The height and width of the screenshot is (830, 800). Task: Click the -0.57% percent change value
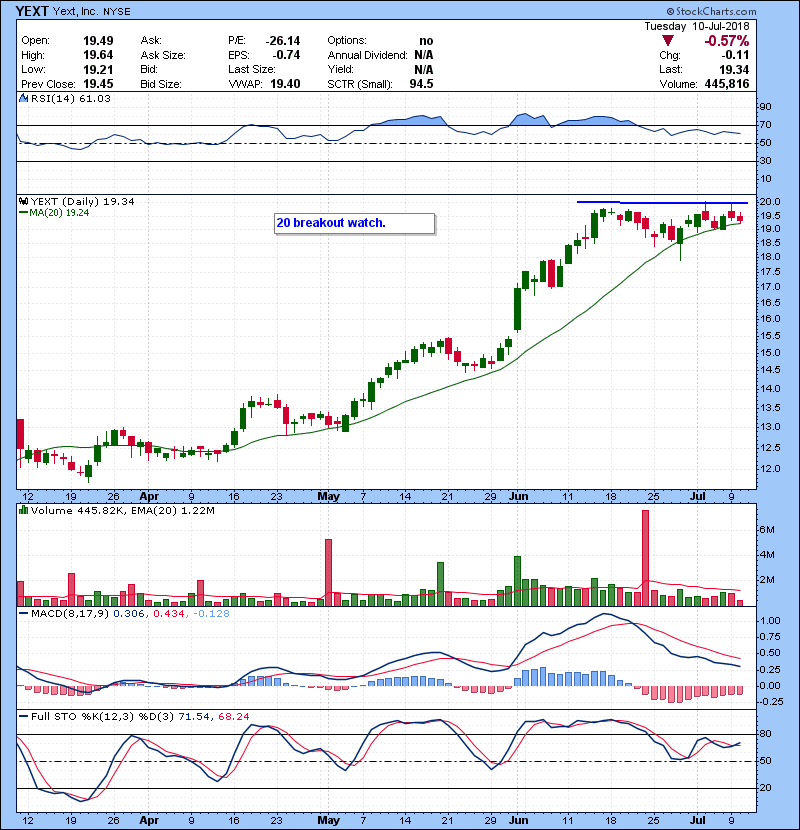coord(726,41)
